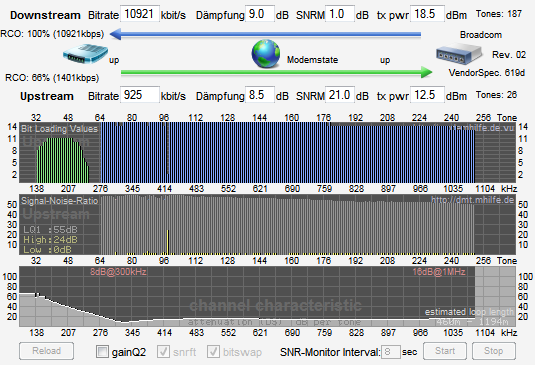Viewport: 535px width, 365px height.
Task: Click the blue downstream arrow
Action: 265,34
